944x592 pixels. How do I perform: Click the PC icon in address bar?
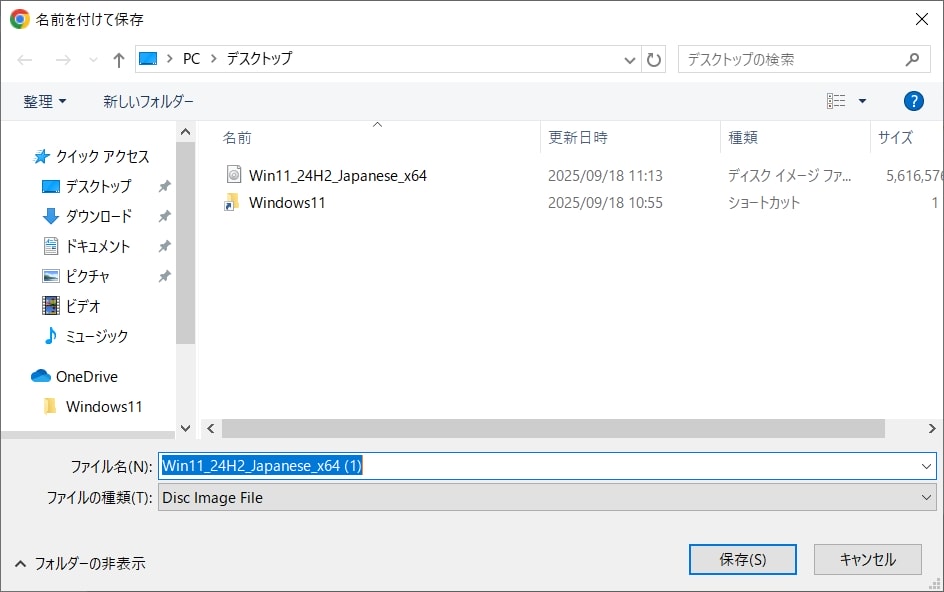[x=148, y=58]
